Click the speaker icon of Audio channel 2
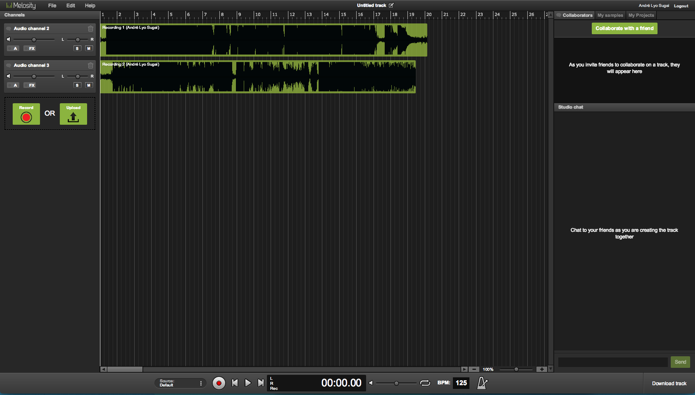 (x=8, y=39)
